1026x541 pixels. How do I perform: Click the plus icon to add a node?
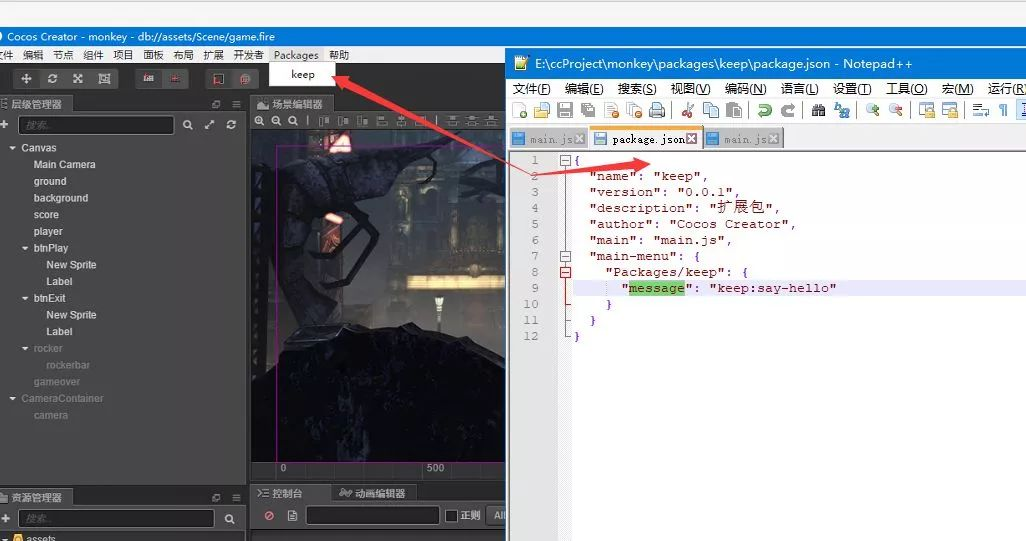[x=4, y=124]
